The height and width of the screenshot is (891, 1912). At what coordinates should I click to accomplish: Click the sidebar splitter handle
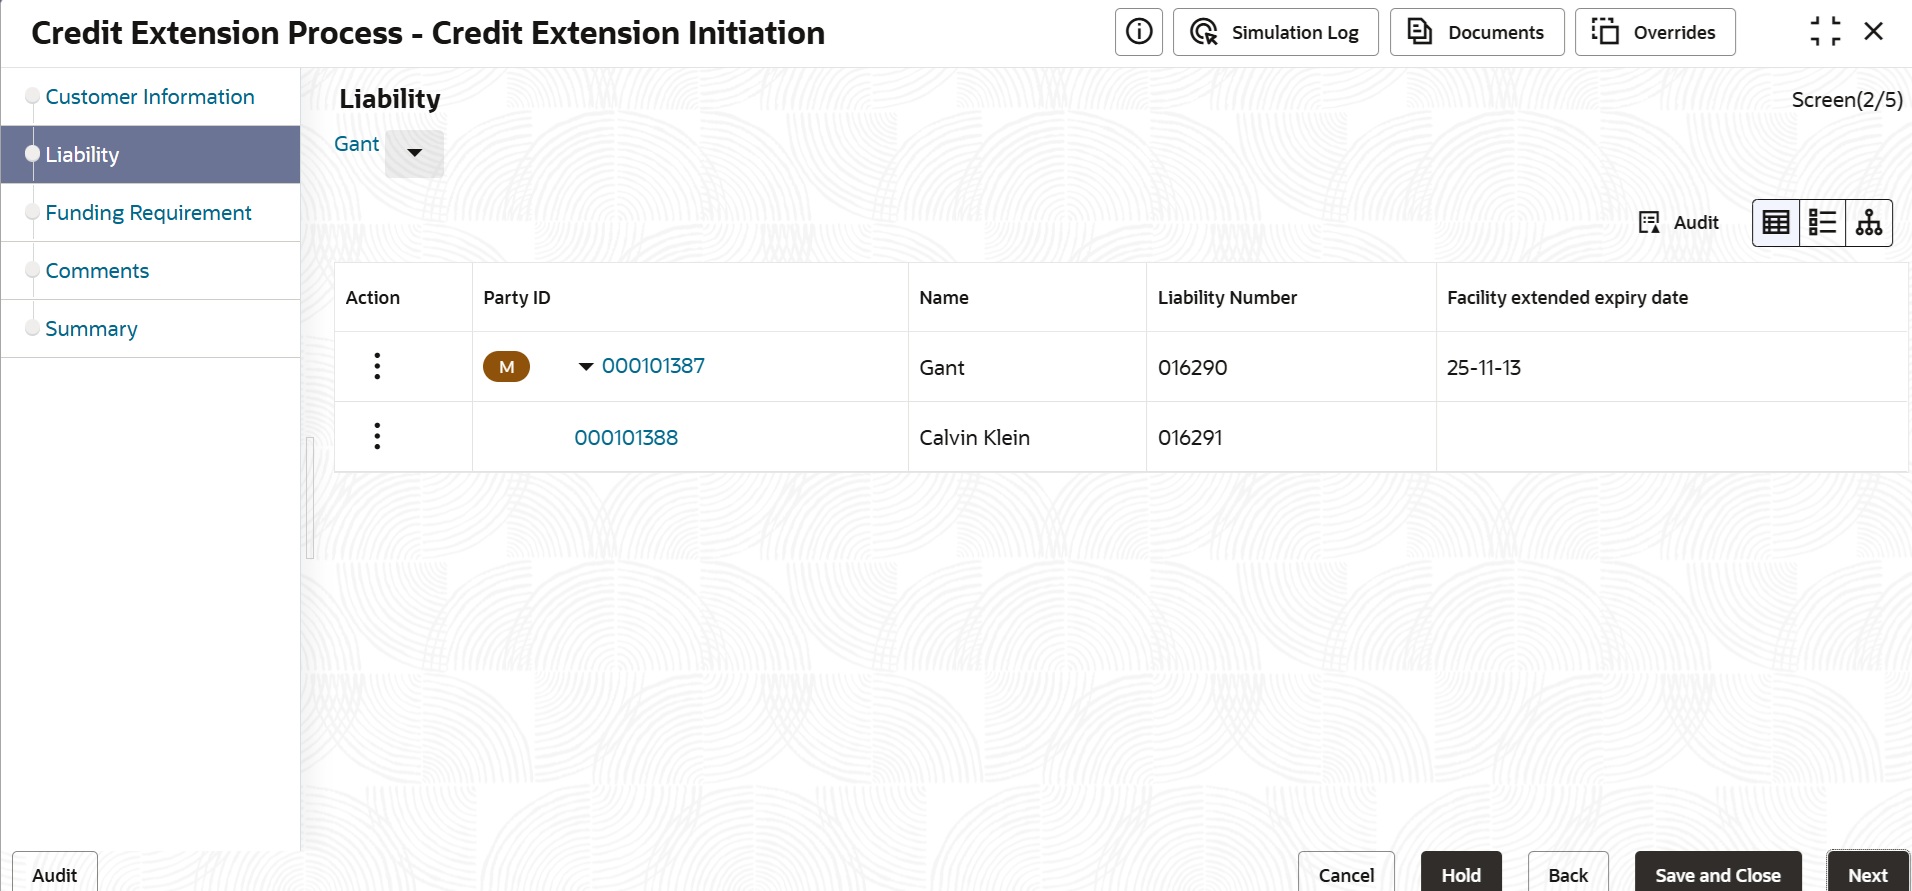(310, 497)
